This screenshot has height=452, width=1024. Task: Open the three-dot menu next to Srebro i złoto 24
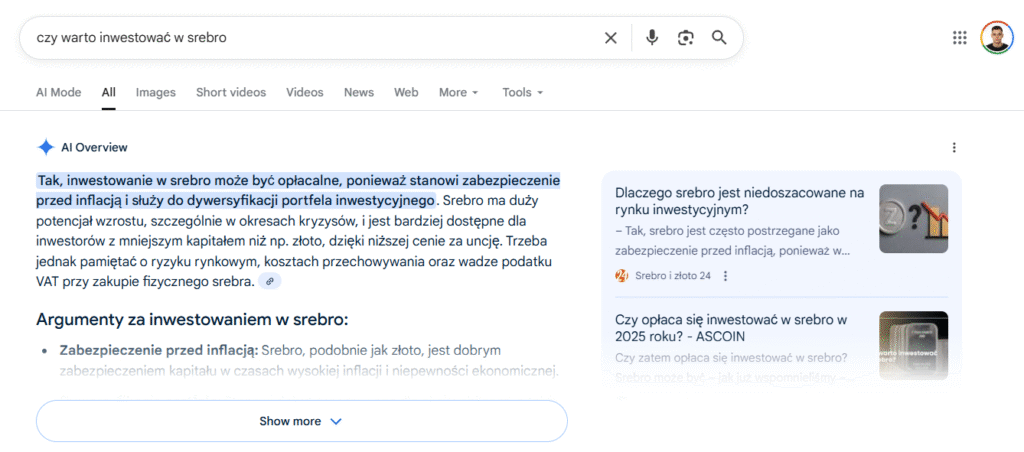pyautogui.click(x=725, y=276)
